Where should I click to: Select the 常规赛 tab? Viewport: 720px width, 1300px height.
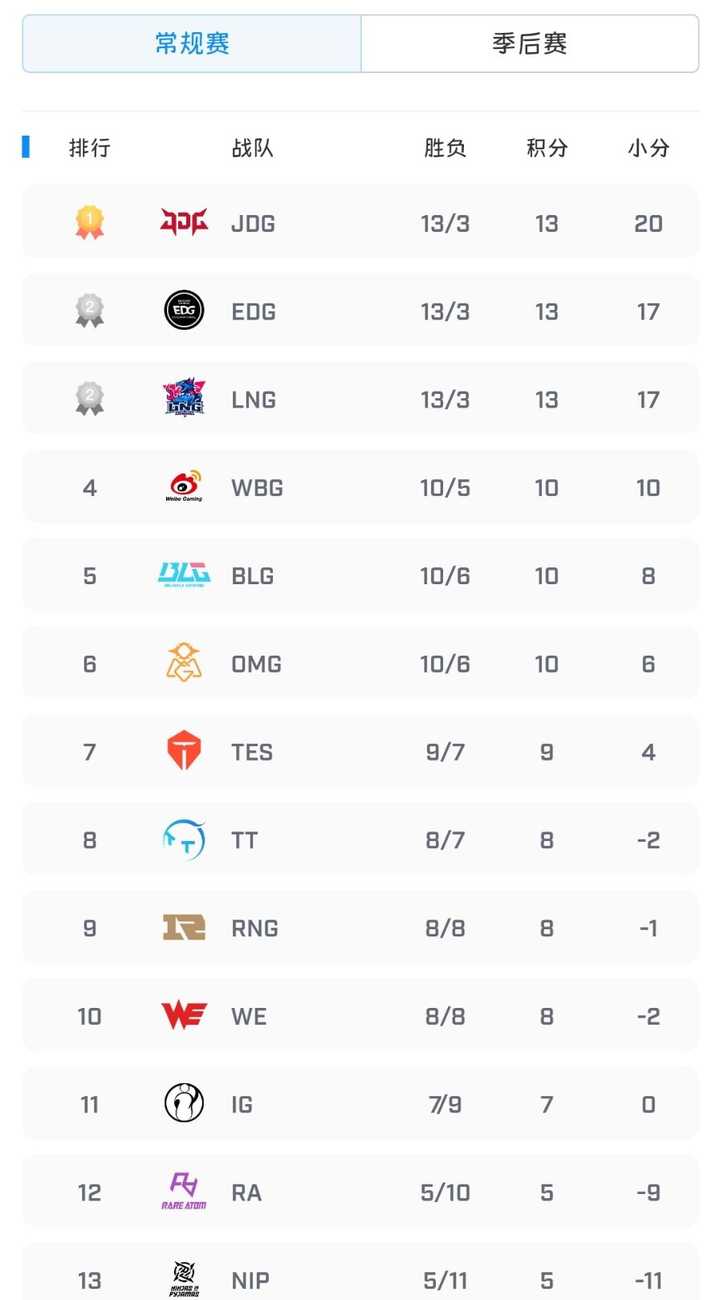[x=192, y=44]
